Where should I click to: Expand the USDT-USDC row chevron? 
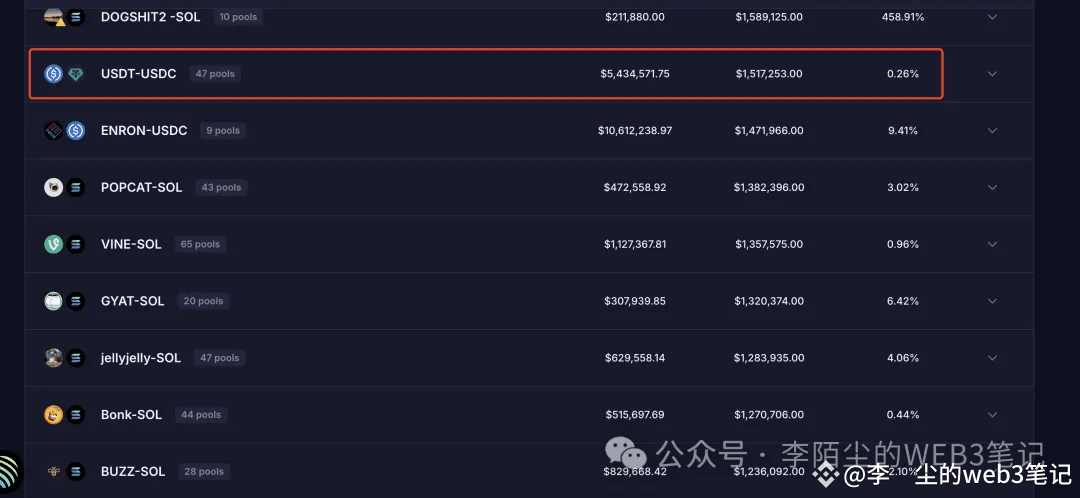pos(993,74)
